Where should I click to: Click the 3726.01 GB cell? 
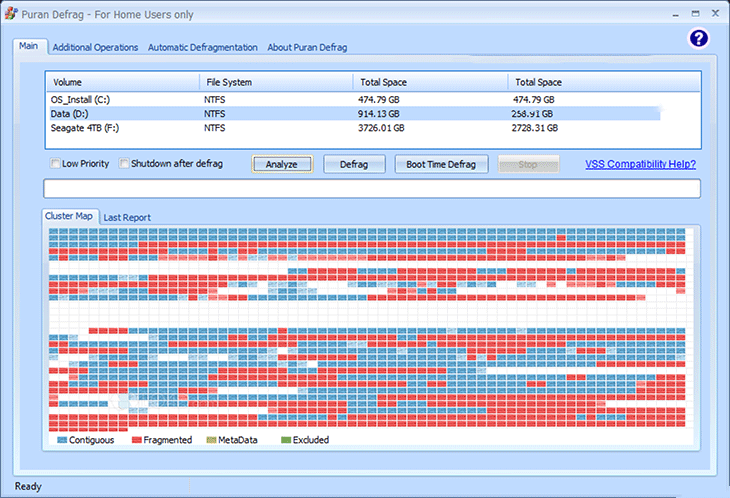tap(381, 128)
